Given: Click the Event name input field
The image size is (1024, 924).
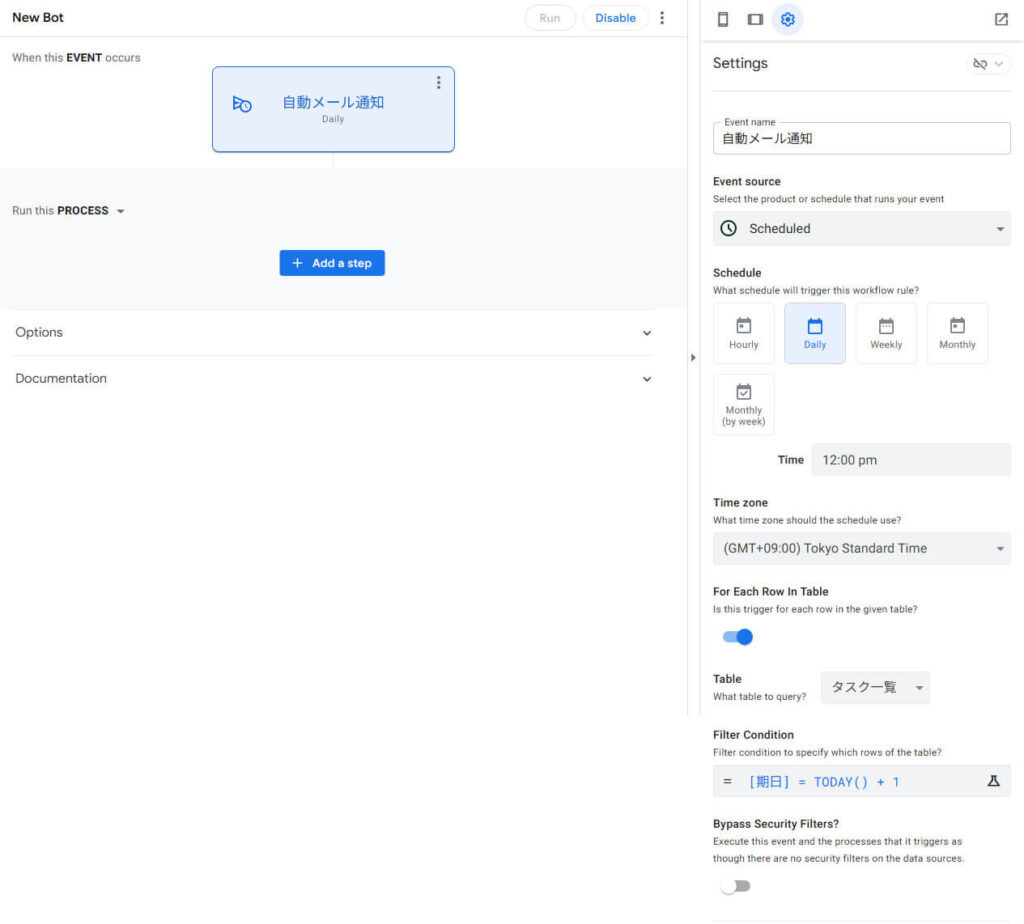Looking at the screenshot, I should [x=861, y=139].
